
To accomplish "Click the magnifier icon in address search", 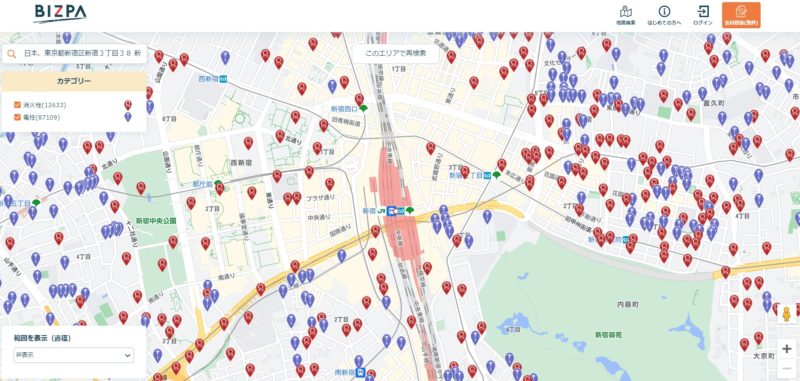I will click(12, 54).
